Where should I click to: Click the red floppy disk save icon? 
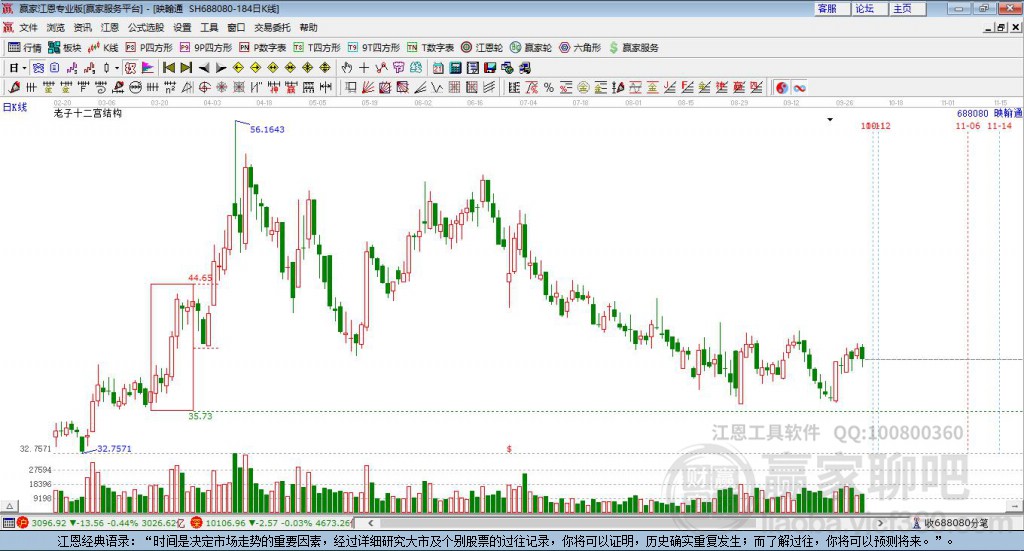tap(490, 68)
